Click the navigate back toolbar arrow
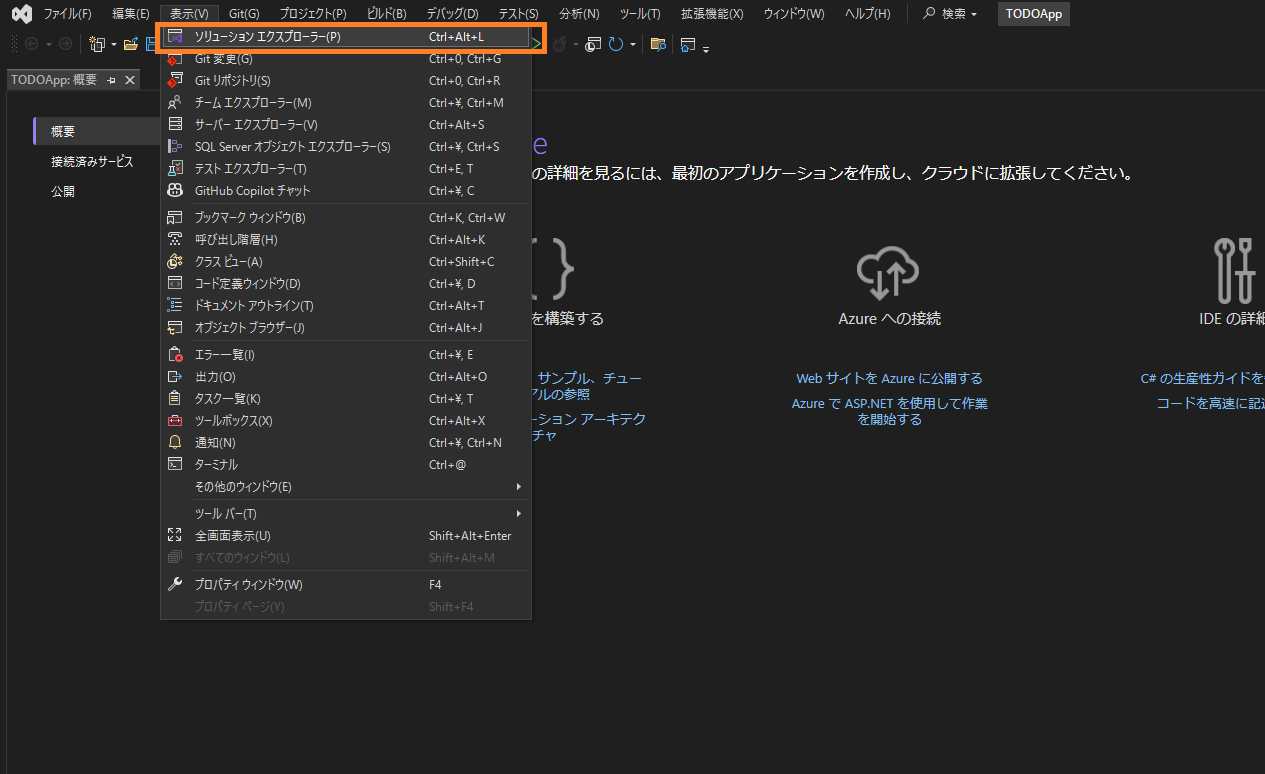 (31, 44)
